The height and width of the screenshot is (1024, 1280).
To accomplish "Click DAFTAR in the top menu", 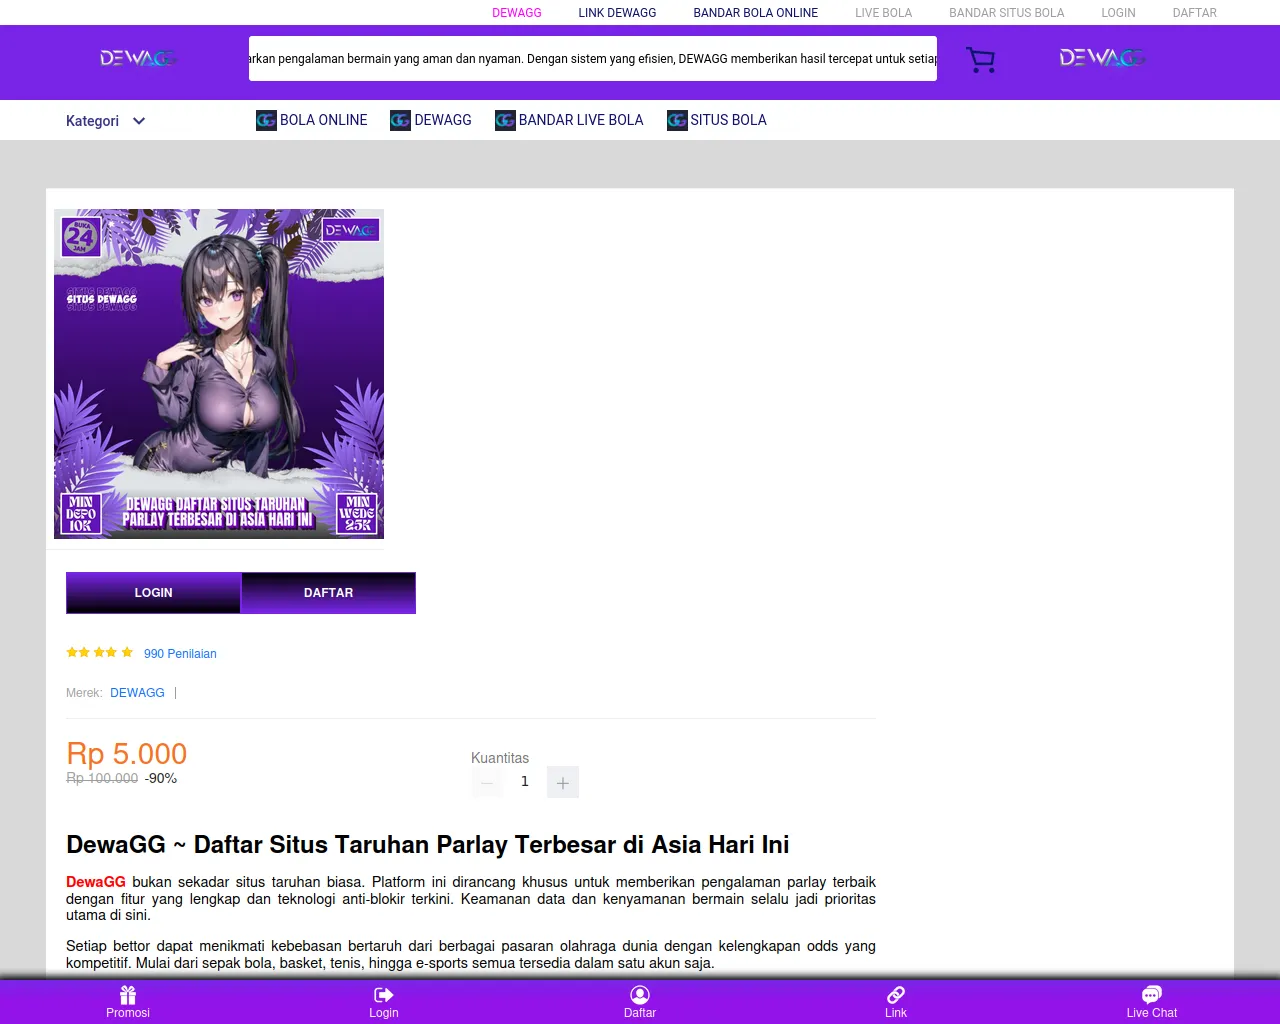I will pyautogui.click(x=1195, y=13).
